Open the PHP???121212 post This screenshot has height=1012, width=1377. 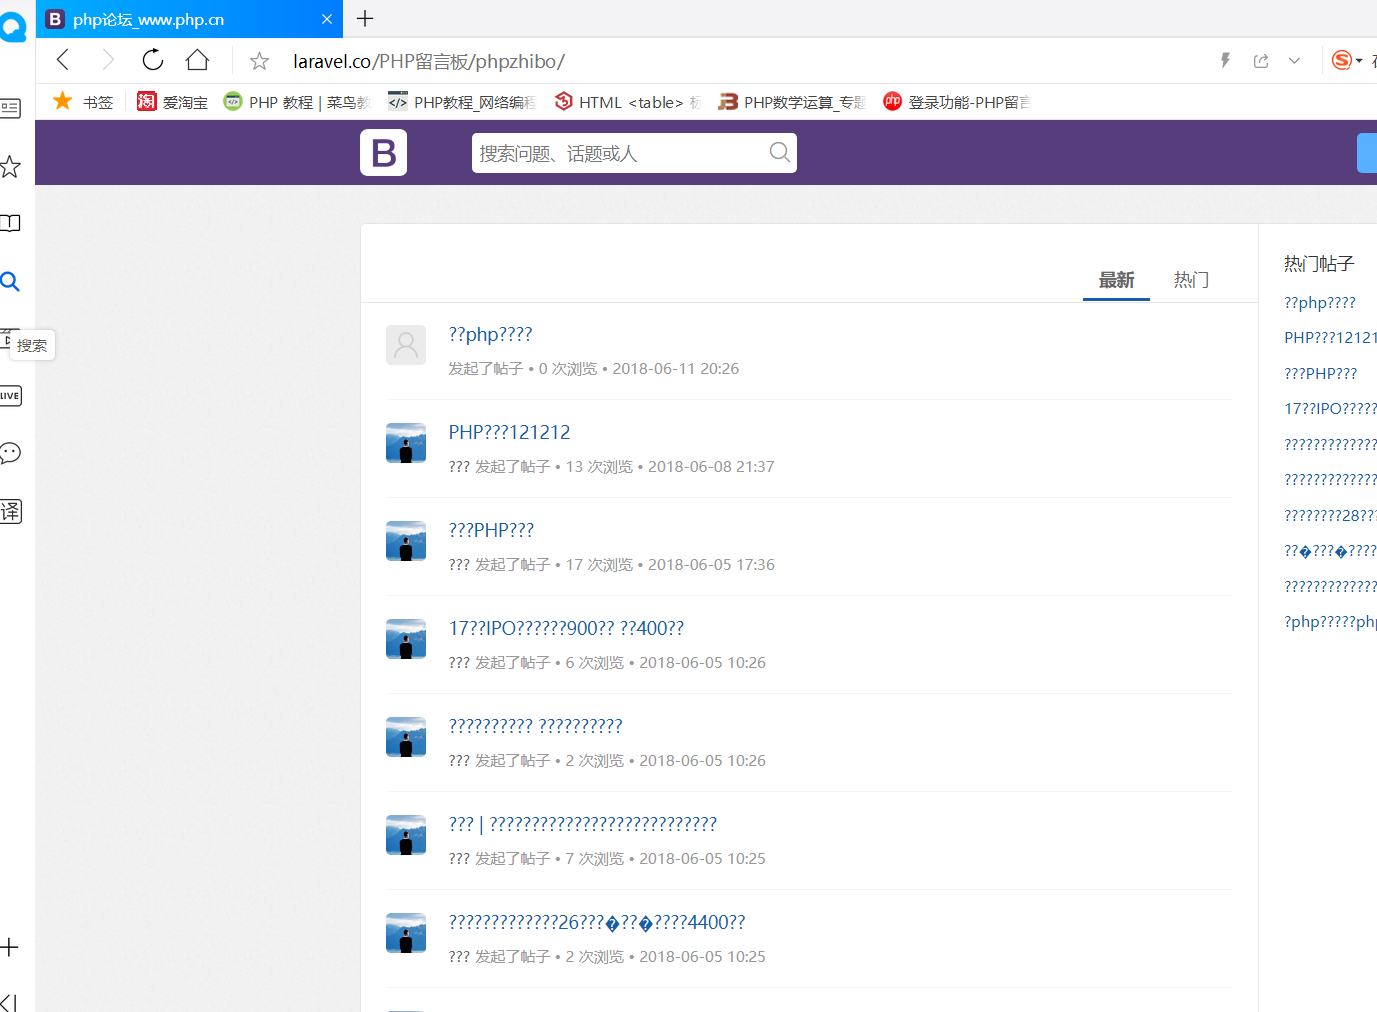pyautogui.click(x=509, y=432)
